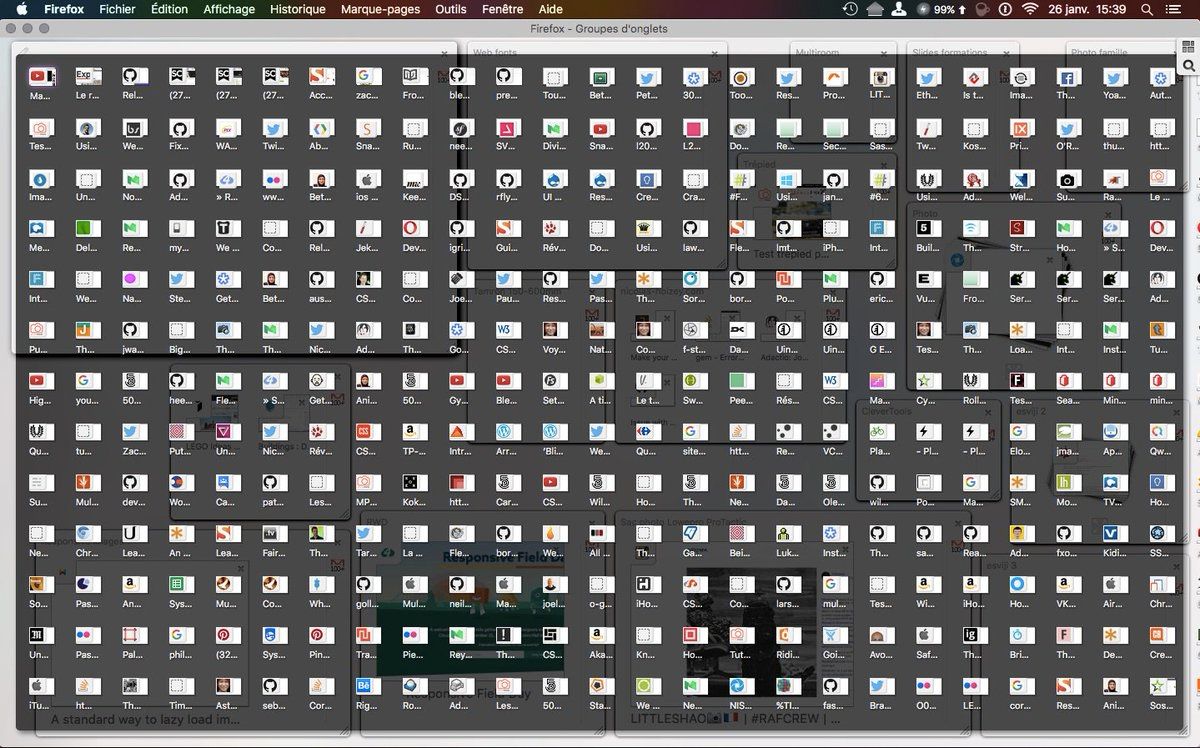
Task: Open the Marque-pages menu
Action: click(x=381, y=9)
